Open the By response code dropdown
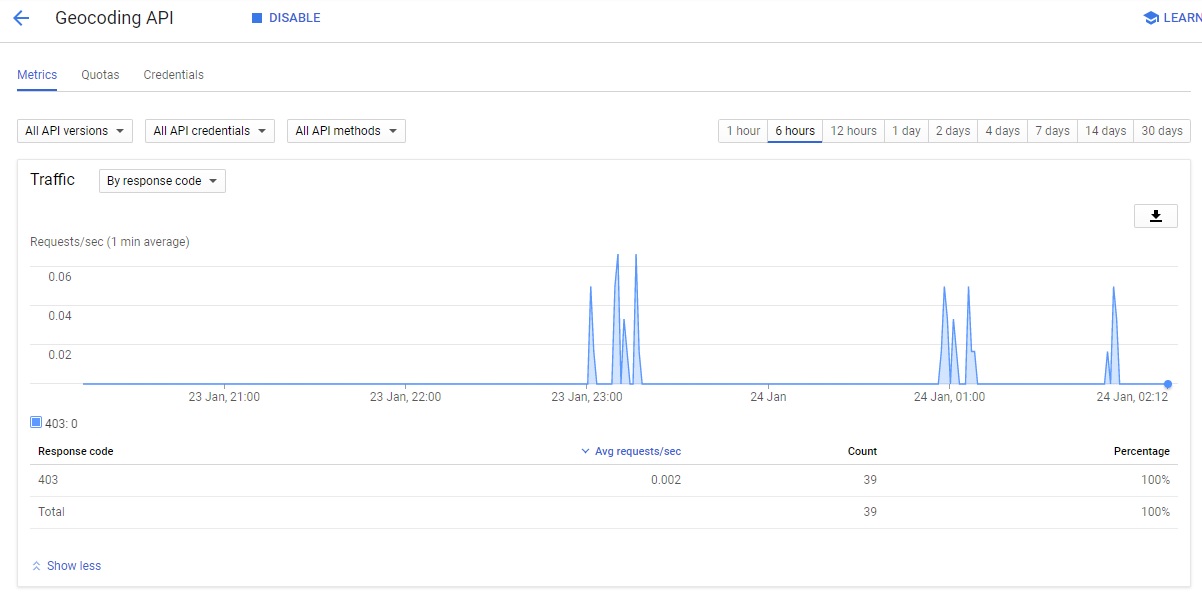Image resolution: width=1202 pixels, height=611 pixels. (x=161, y=181)
